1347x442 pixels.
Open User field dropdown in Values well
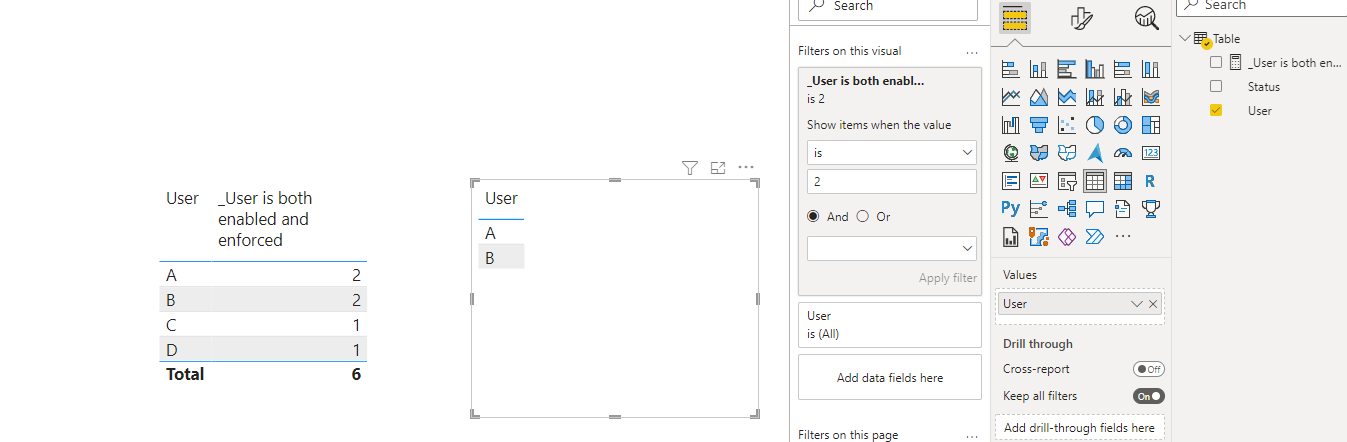point(1136,304)
